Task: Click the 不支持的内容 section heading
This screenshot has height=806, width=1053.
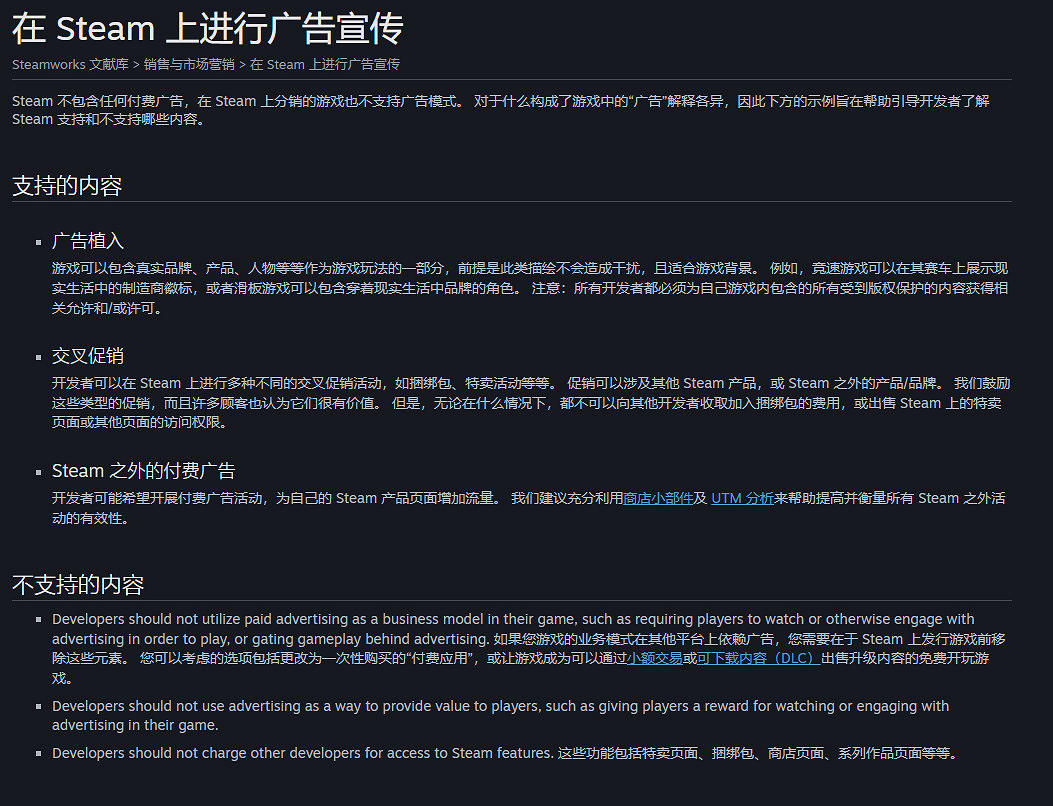Action: point(78,584)
